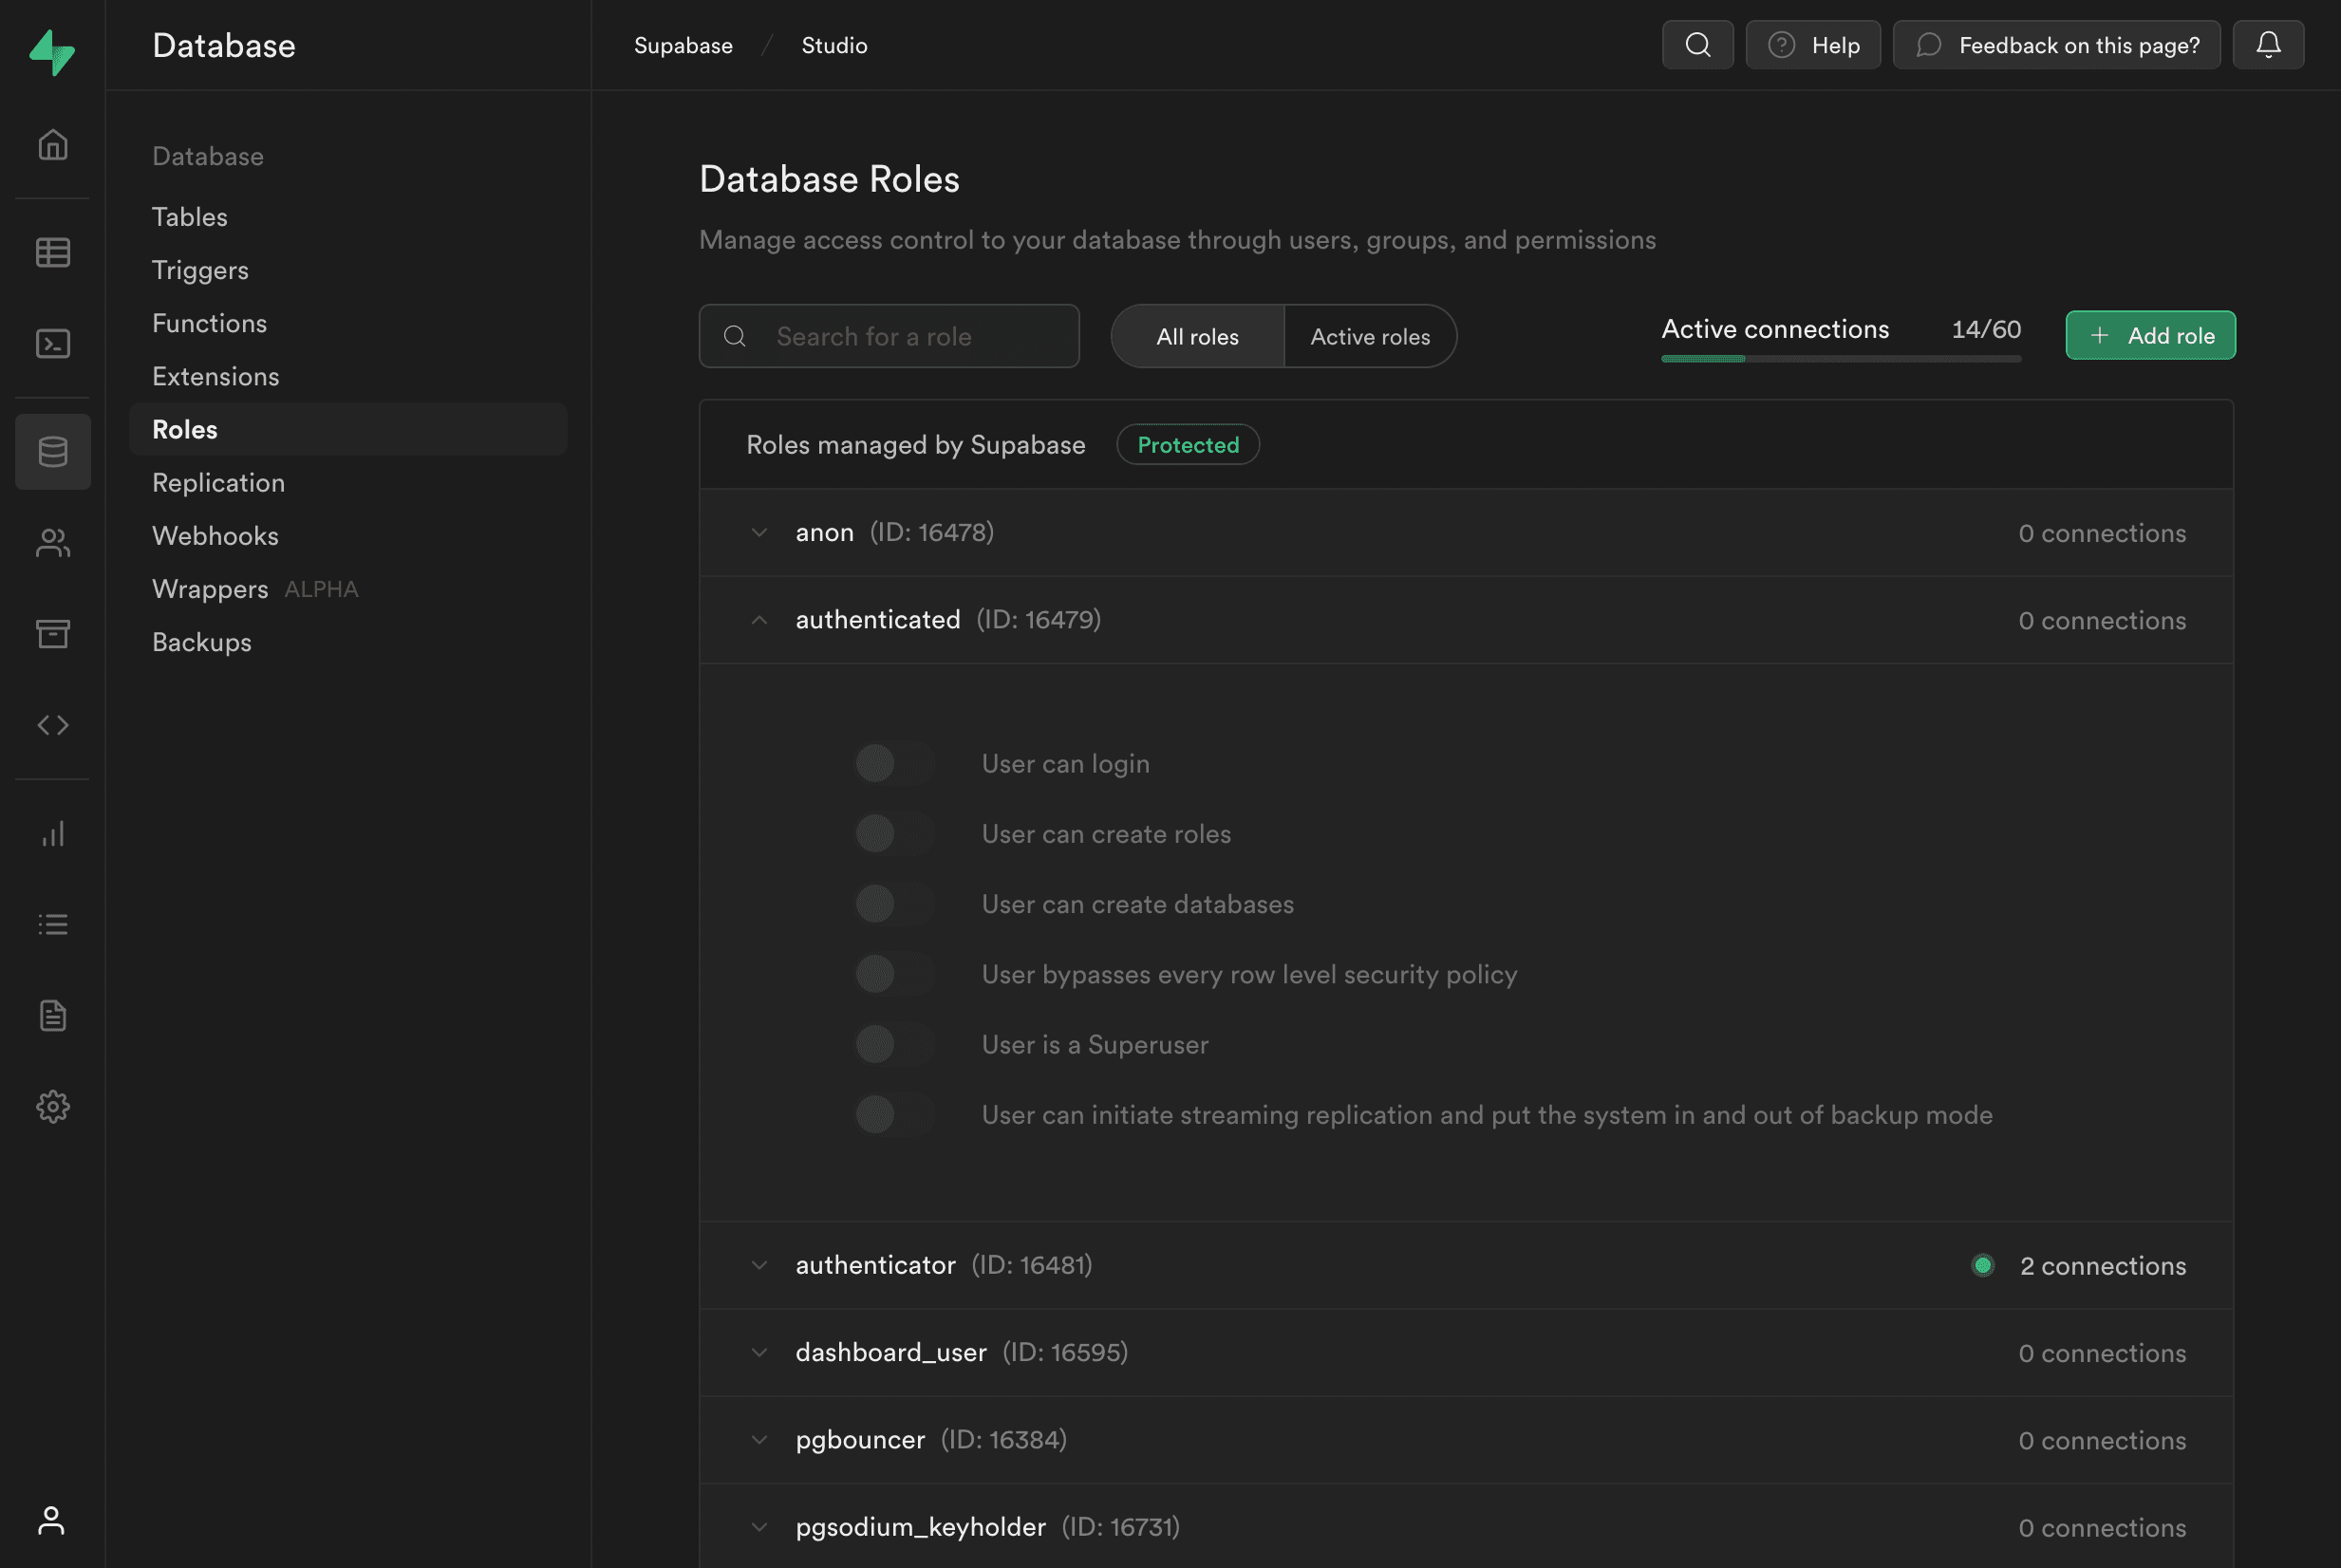Open the Table Editor sidebar icon
The image size is (2341, 1568).
52,252
